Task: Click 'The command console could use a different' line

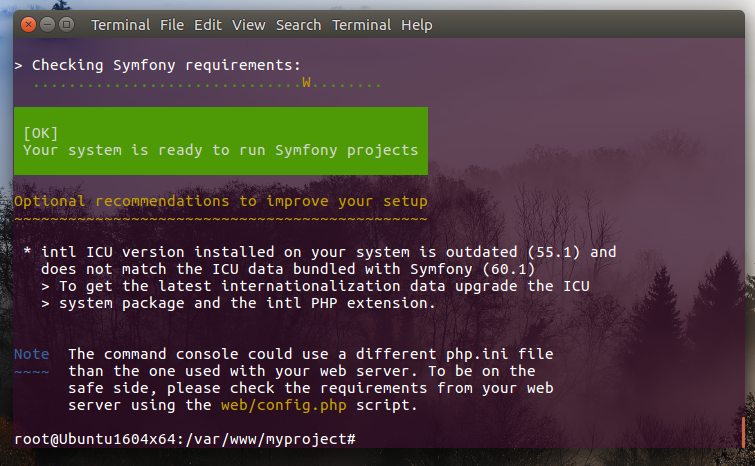Action: tap(311, 354)
